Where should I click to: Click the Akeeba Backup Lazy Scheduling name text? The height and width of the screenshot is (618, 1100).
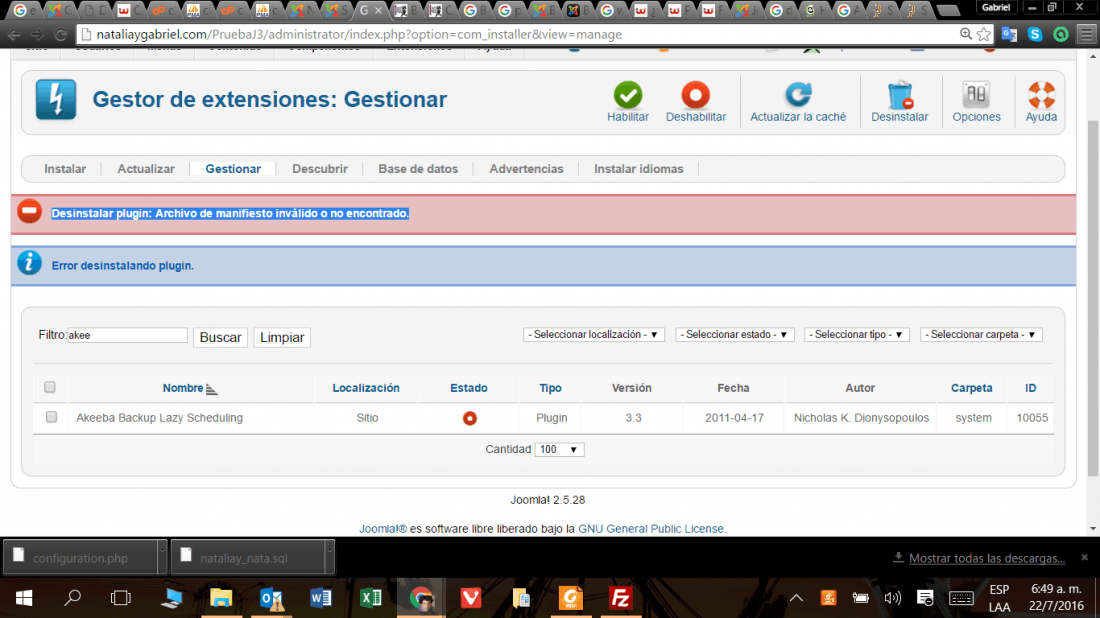[159, 417]
